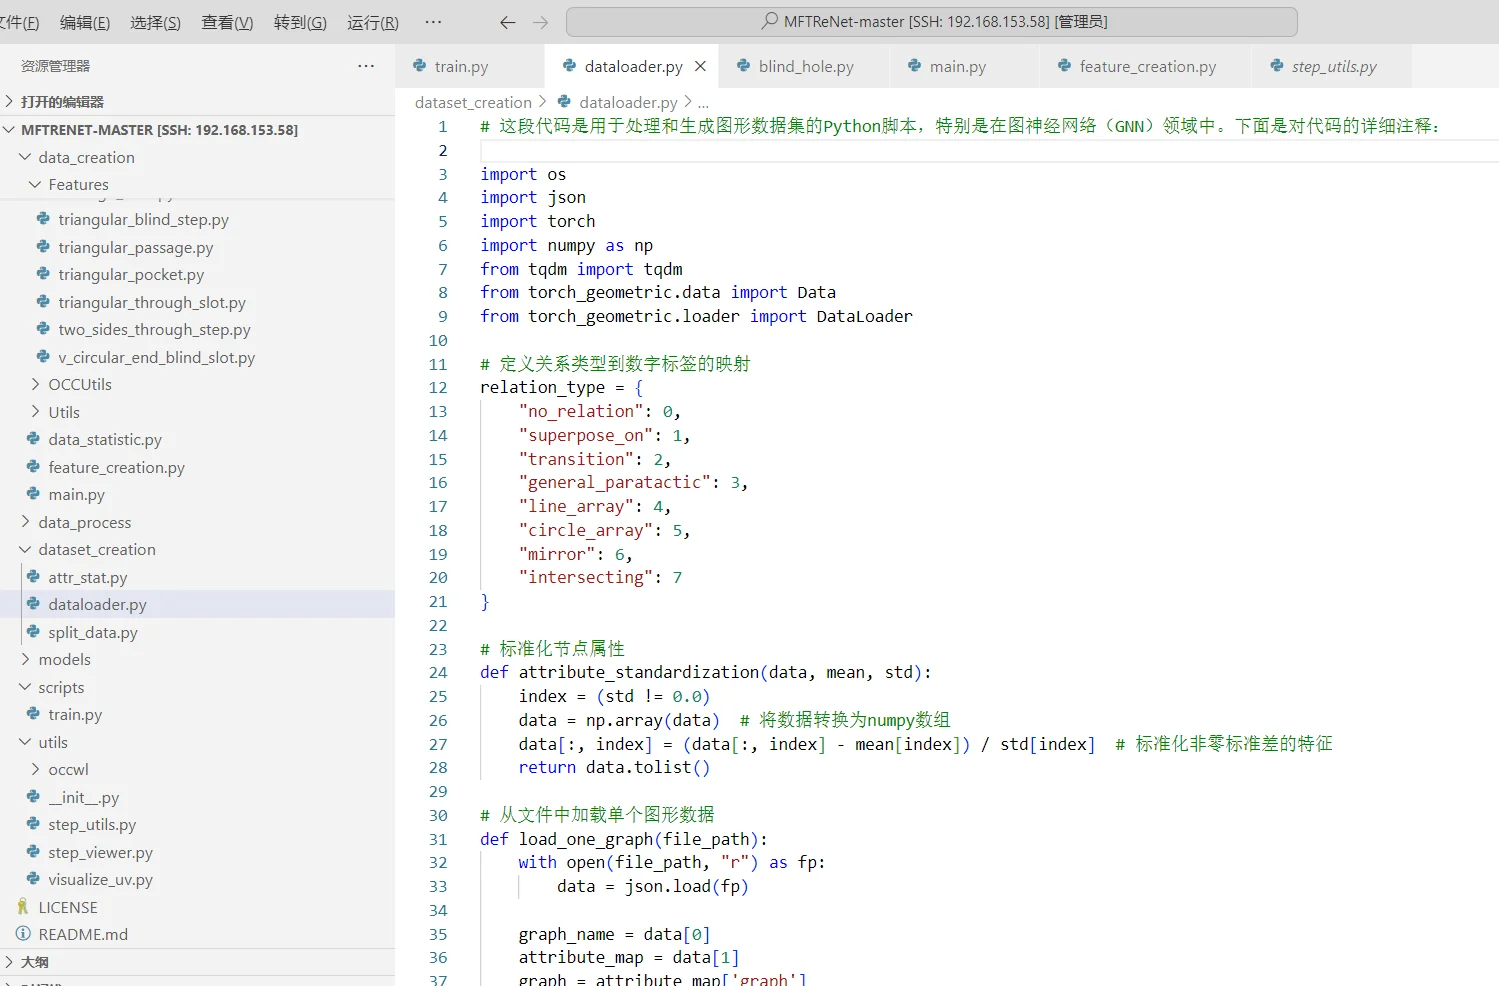Switch to the feature_creation.py tab
Image resolution: width=1499 pixels, height=986 pixels.
[x=1147, y=66]
